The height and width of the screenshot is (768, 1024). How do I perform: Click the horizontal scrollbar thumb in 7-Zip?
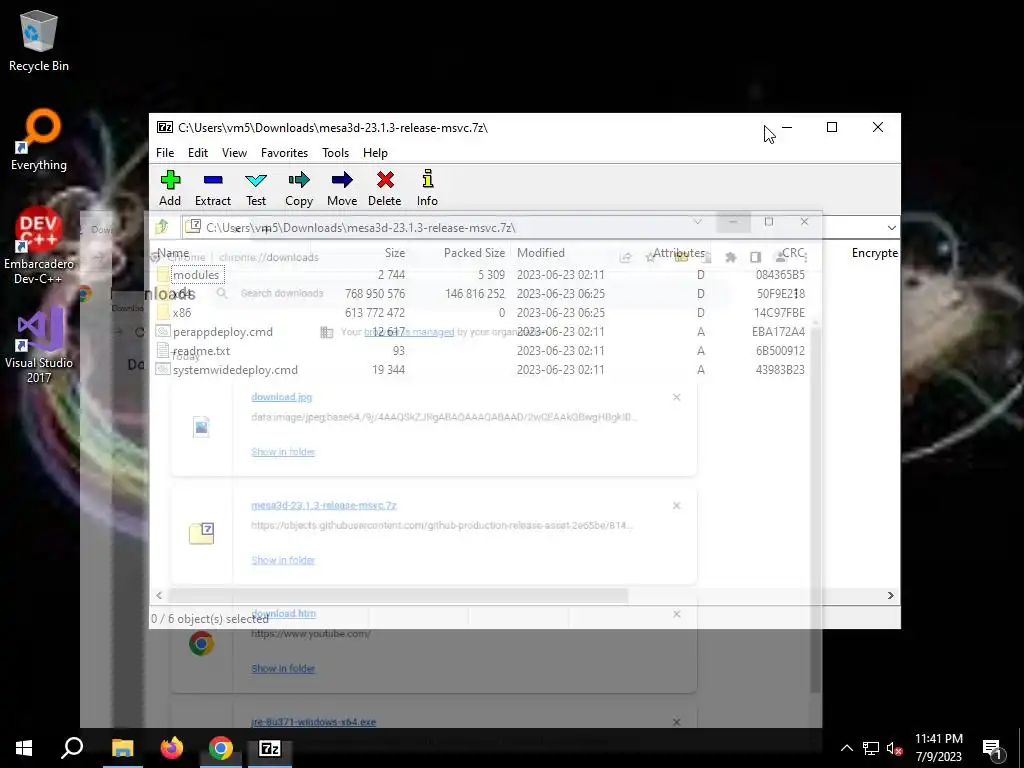[398, 596]
